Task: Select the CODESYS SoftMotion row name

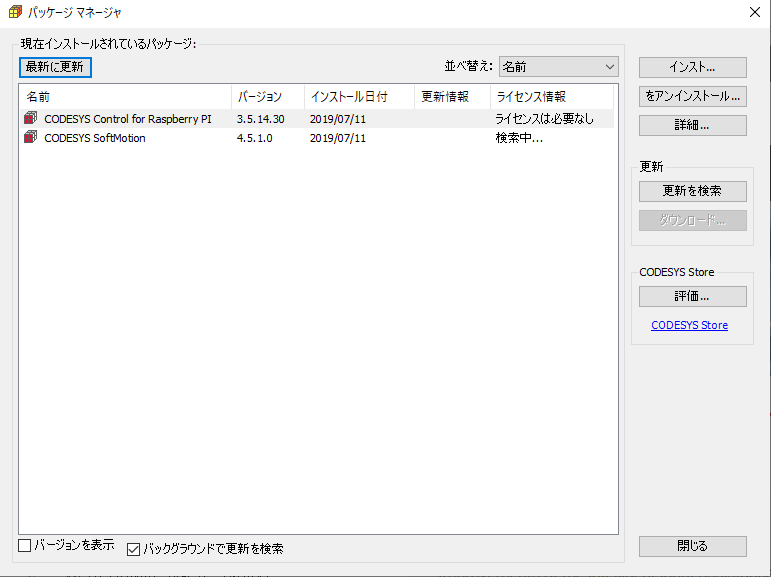Action: (x=95, y=138)
